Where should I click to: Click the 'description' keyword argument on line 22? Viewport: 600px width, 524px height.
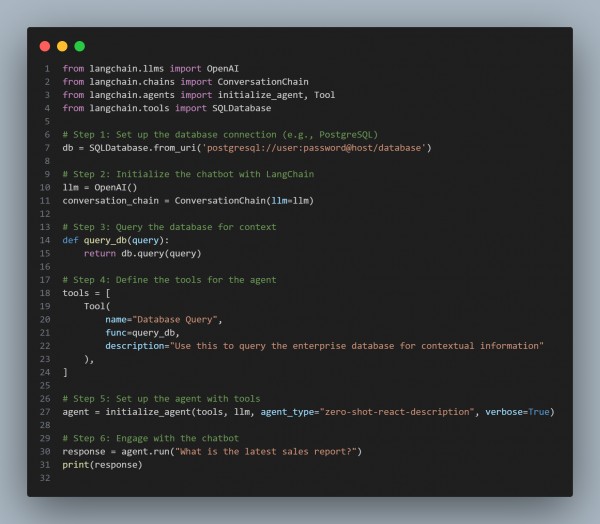coord(135,346)
